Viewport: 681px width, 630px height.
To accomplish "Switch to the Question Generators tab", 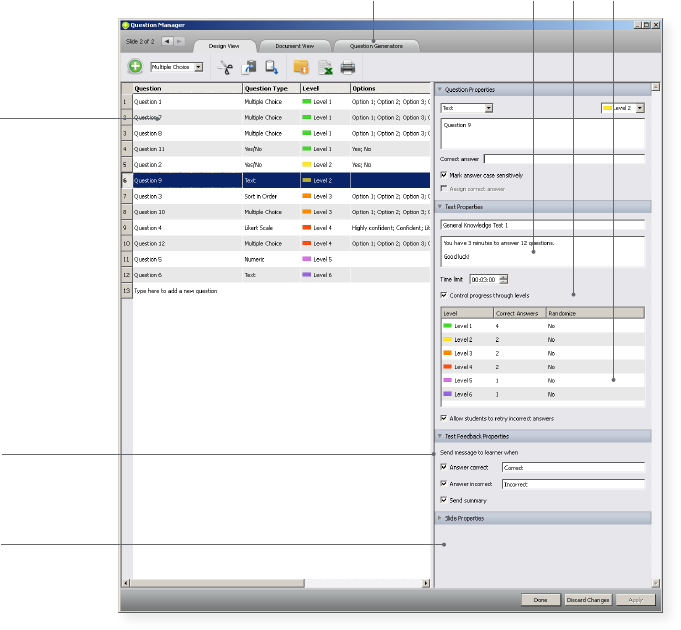I will [376, 46].
